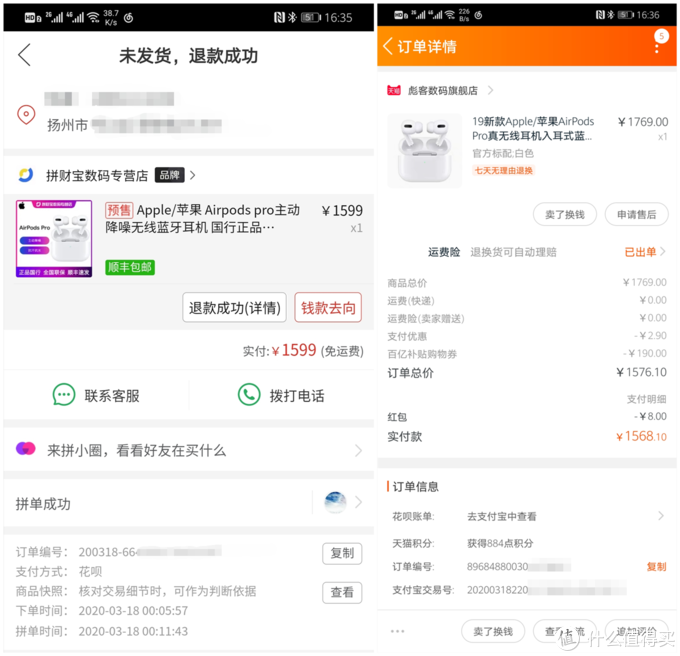The height and width of the screenshot is (656, 680).
Task: Open the 预售 Apple Airpods pro product title
Action: coord(203,219)
